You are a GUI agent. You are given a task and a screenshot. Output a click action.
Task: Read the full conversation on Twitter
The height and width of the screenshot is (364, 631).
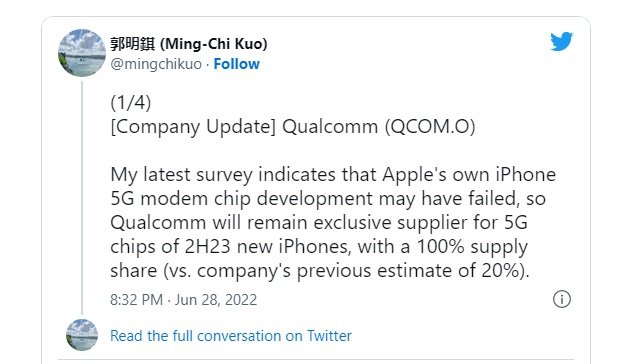click(x=231, y=335)
